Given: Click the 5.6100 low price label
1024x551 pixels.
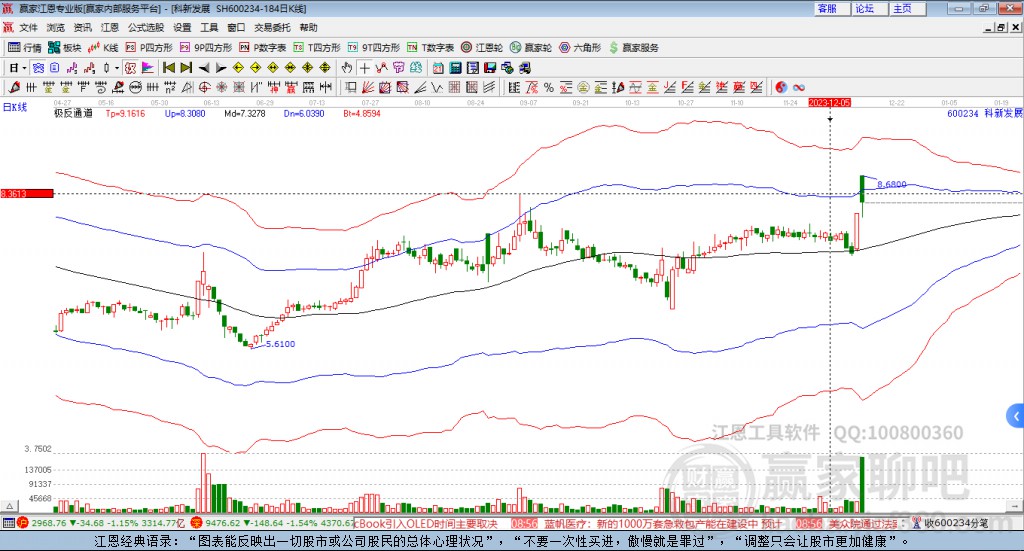Looking at the screenshot, I should pos(280,344).
